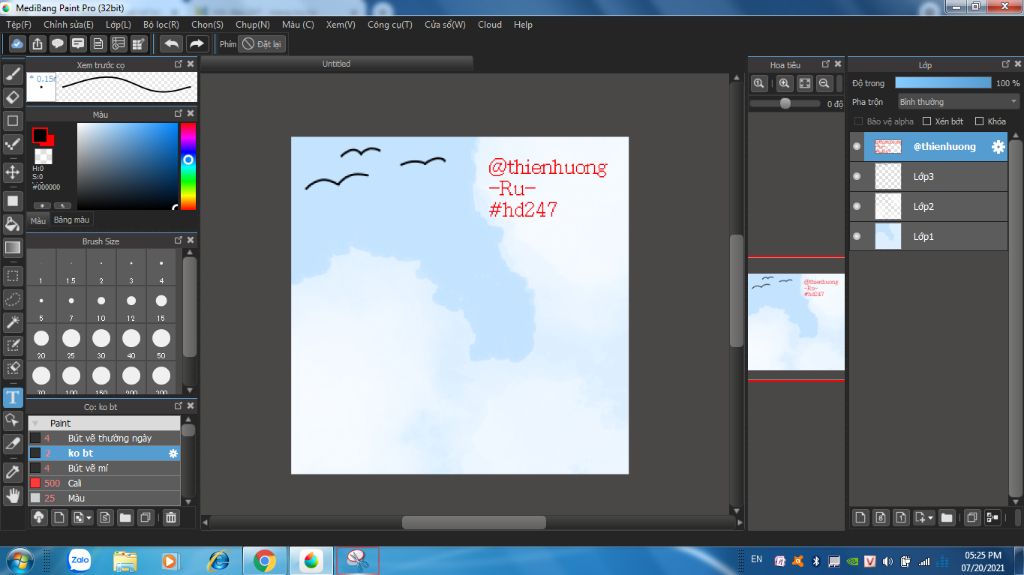Toggle the Đặt lại snap button
1024x575 pixels.
click(x=262, y=44)
